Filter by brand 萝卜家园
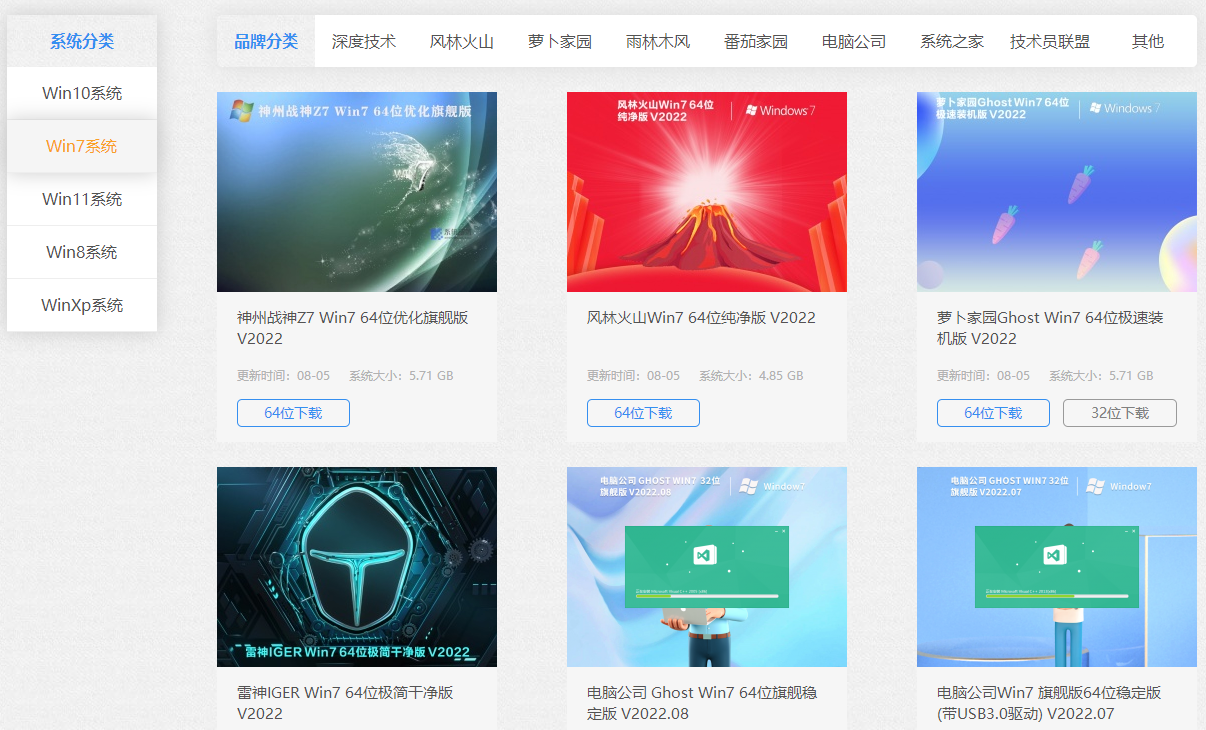 560,41
